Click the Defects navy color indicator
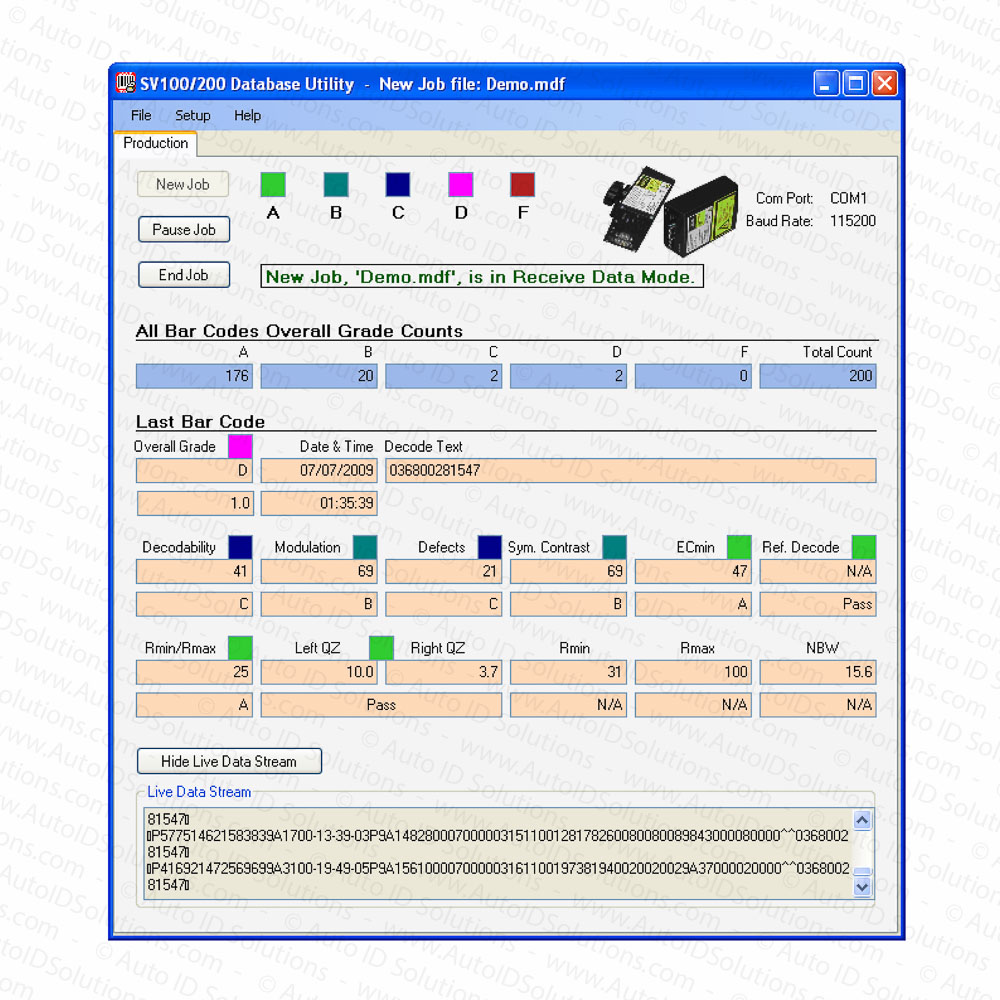 (x=490, y=547)
